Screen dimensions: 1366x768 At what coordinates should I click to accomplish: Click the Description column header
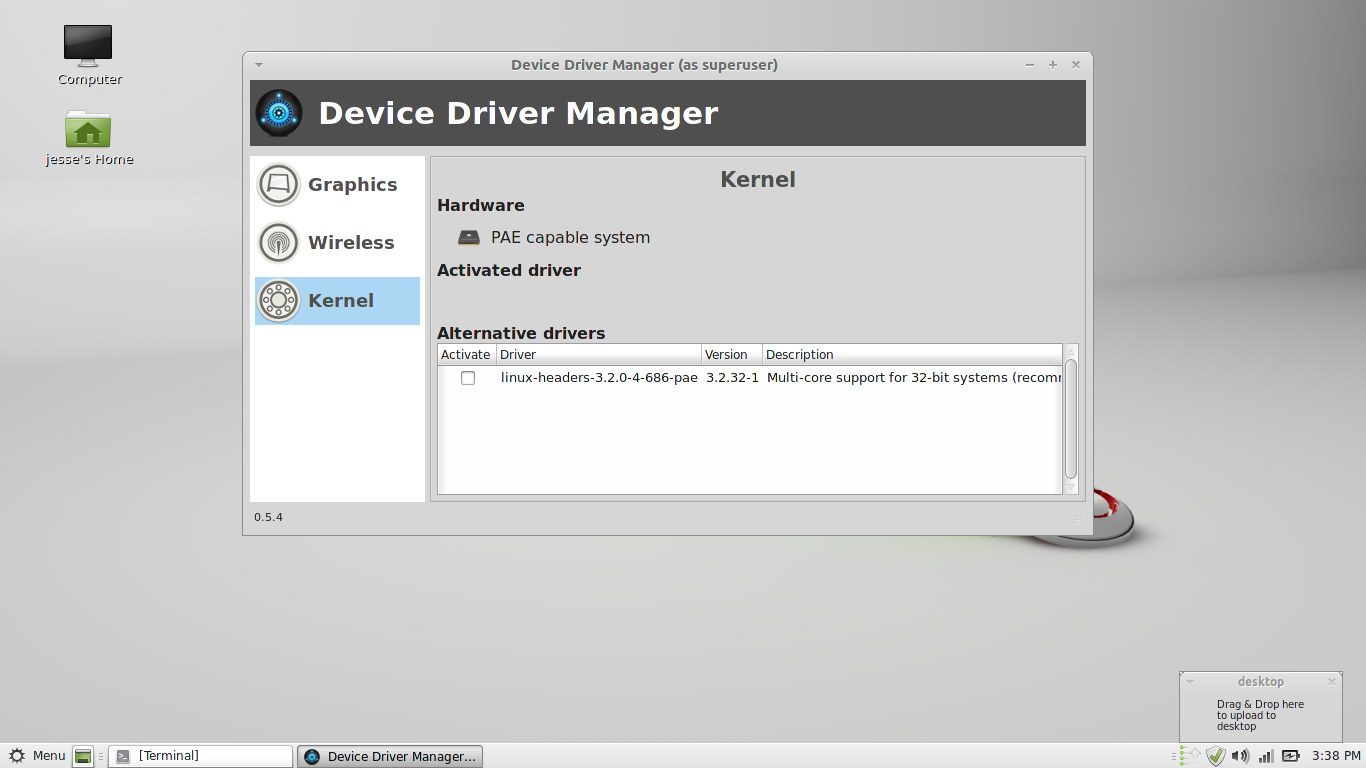coord(912,355)
